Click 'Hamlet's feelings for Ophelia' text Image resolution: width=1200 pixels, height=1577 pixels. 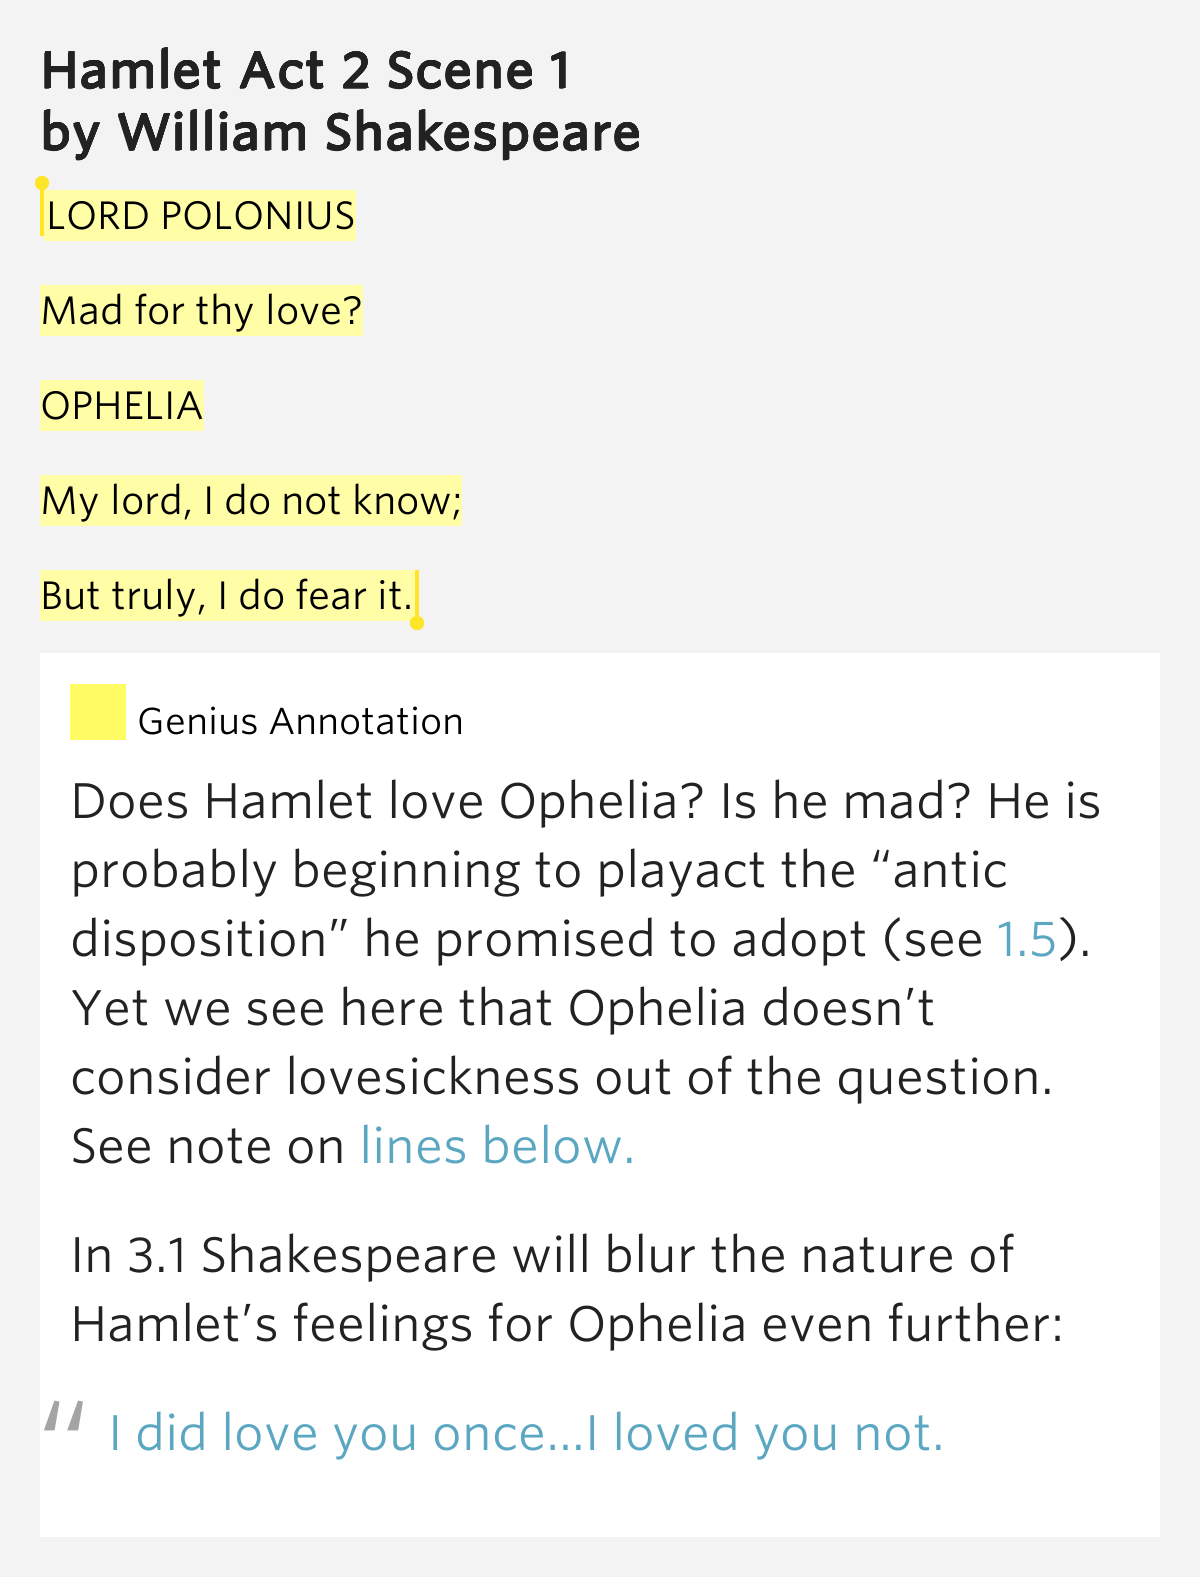pyautogui.click(x=409, y=1324)
